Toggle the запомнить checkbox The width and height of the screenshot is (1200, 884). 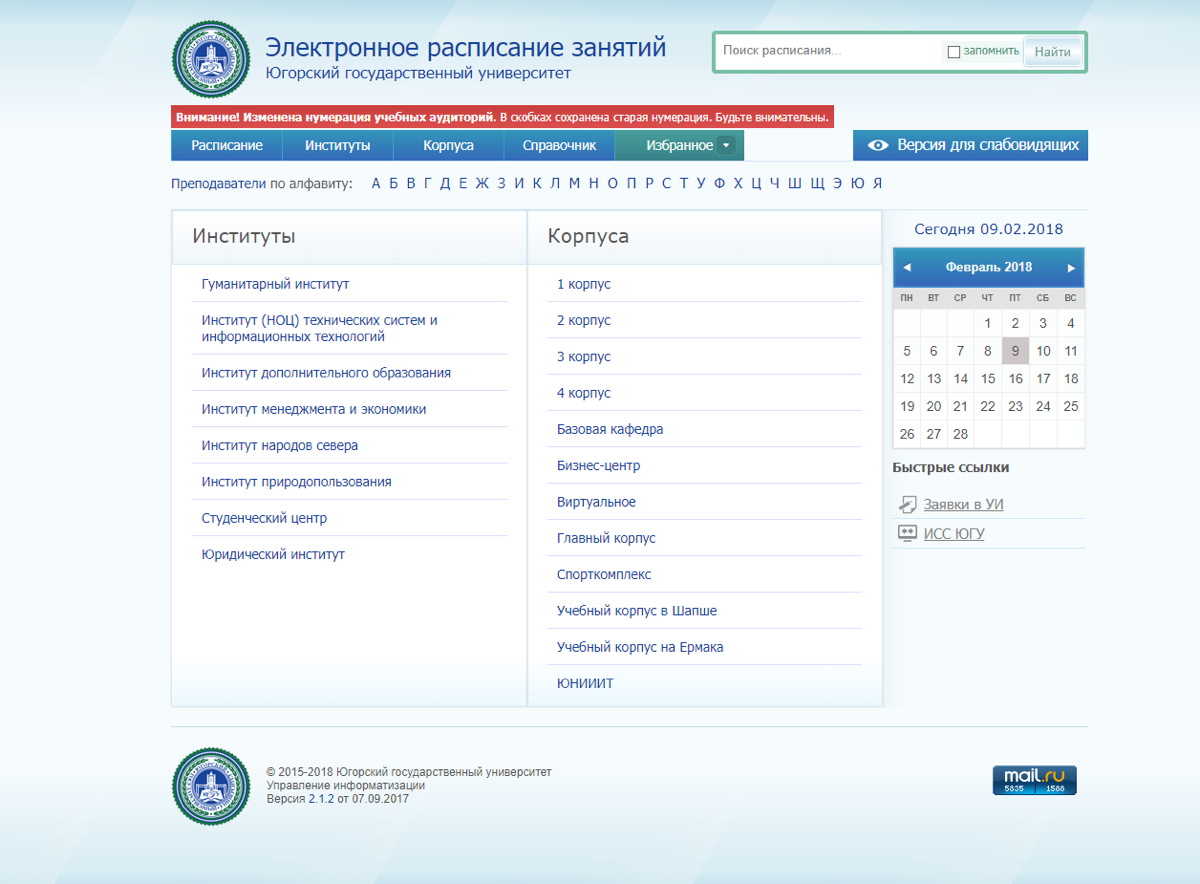coord(953,52)
